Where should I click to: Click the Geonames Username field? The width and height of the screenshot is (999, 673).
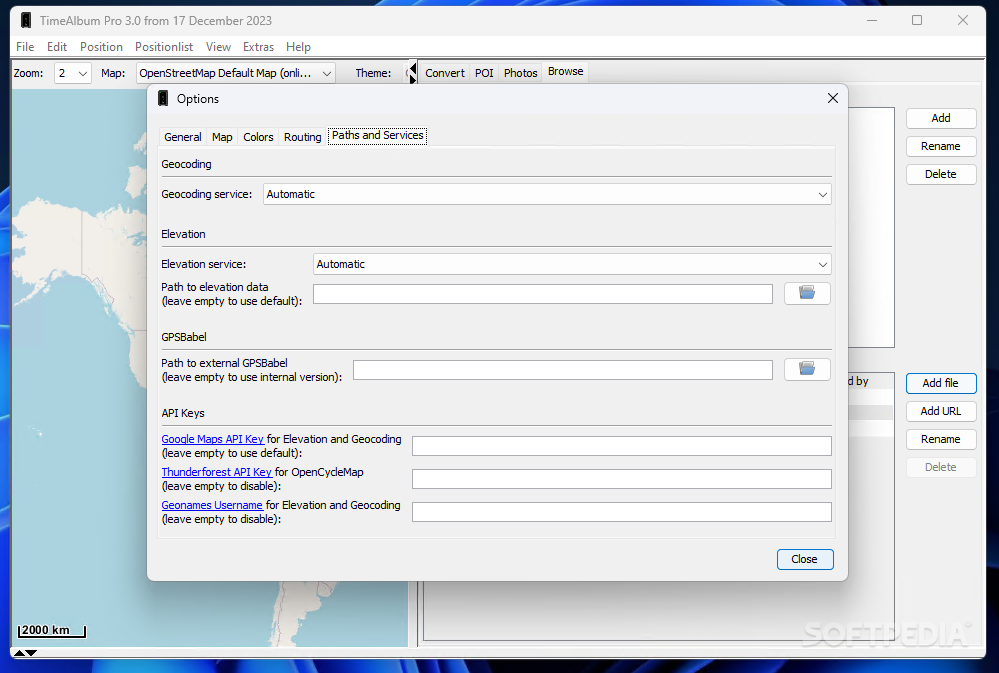(x=622, y=512)
